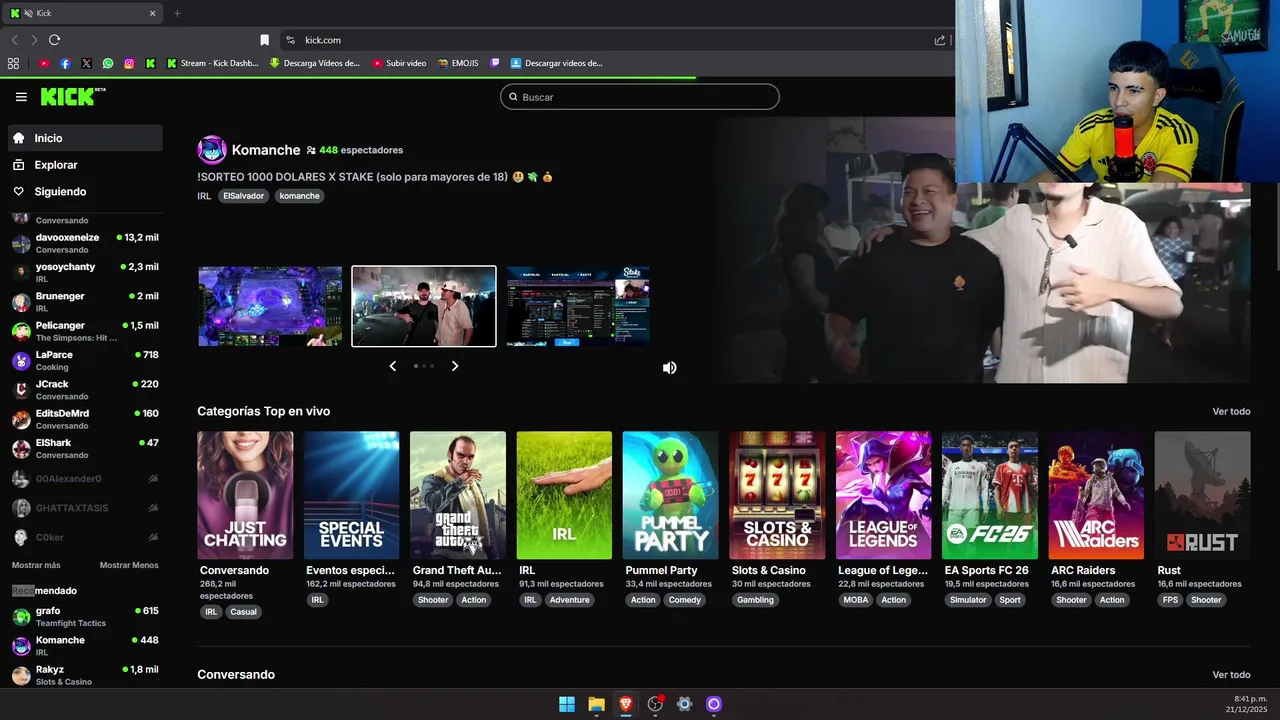Screen dimensions: 1280x720
Task: Open the League of Legends category card
Action: click(883, 495)
